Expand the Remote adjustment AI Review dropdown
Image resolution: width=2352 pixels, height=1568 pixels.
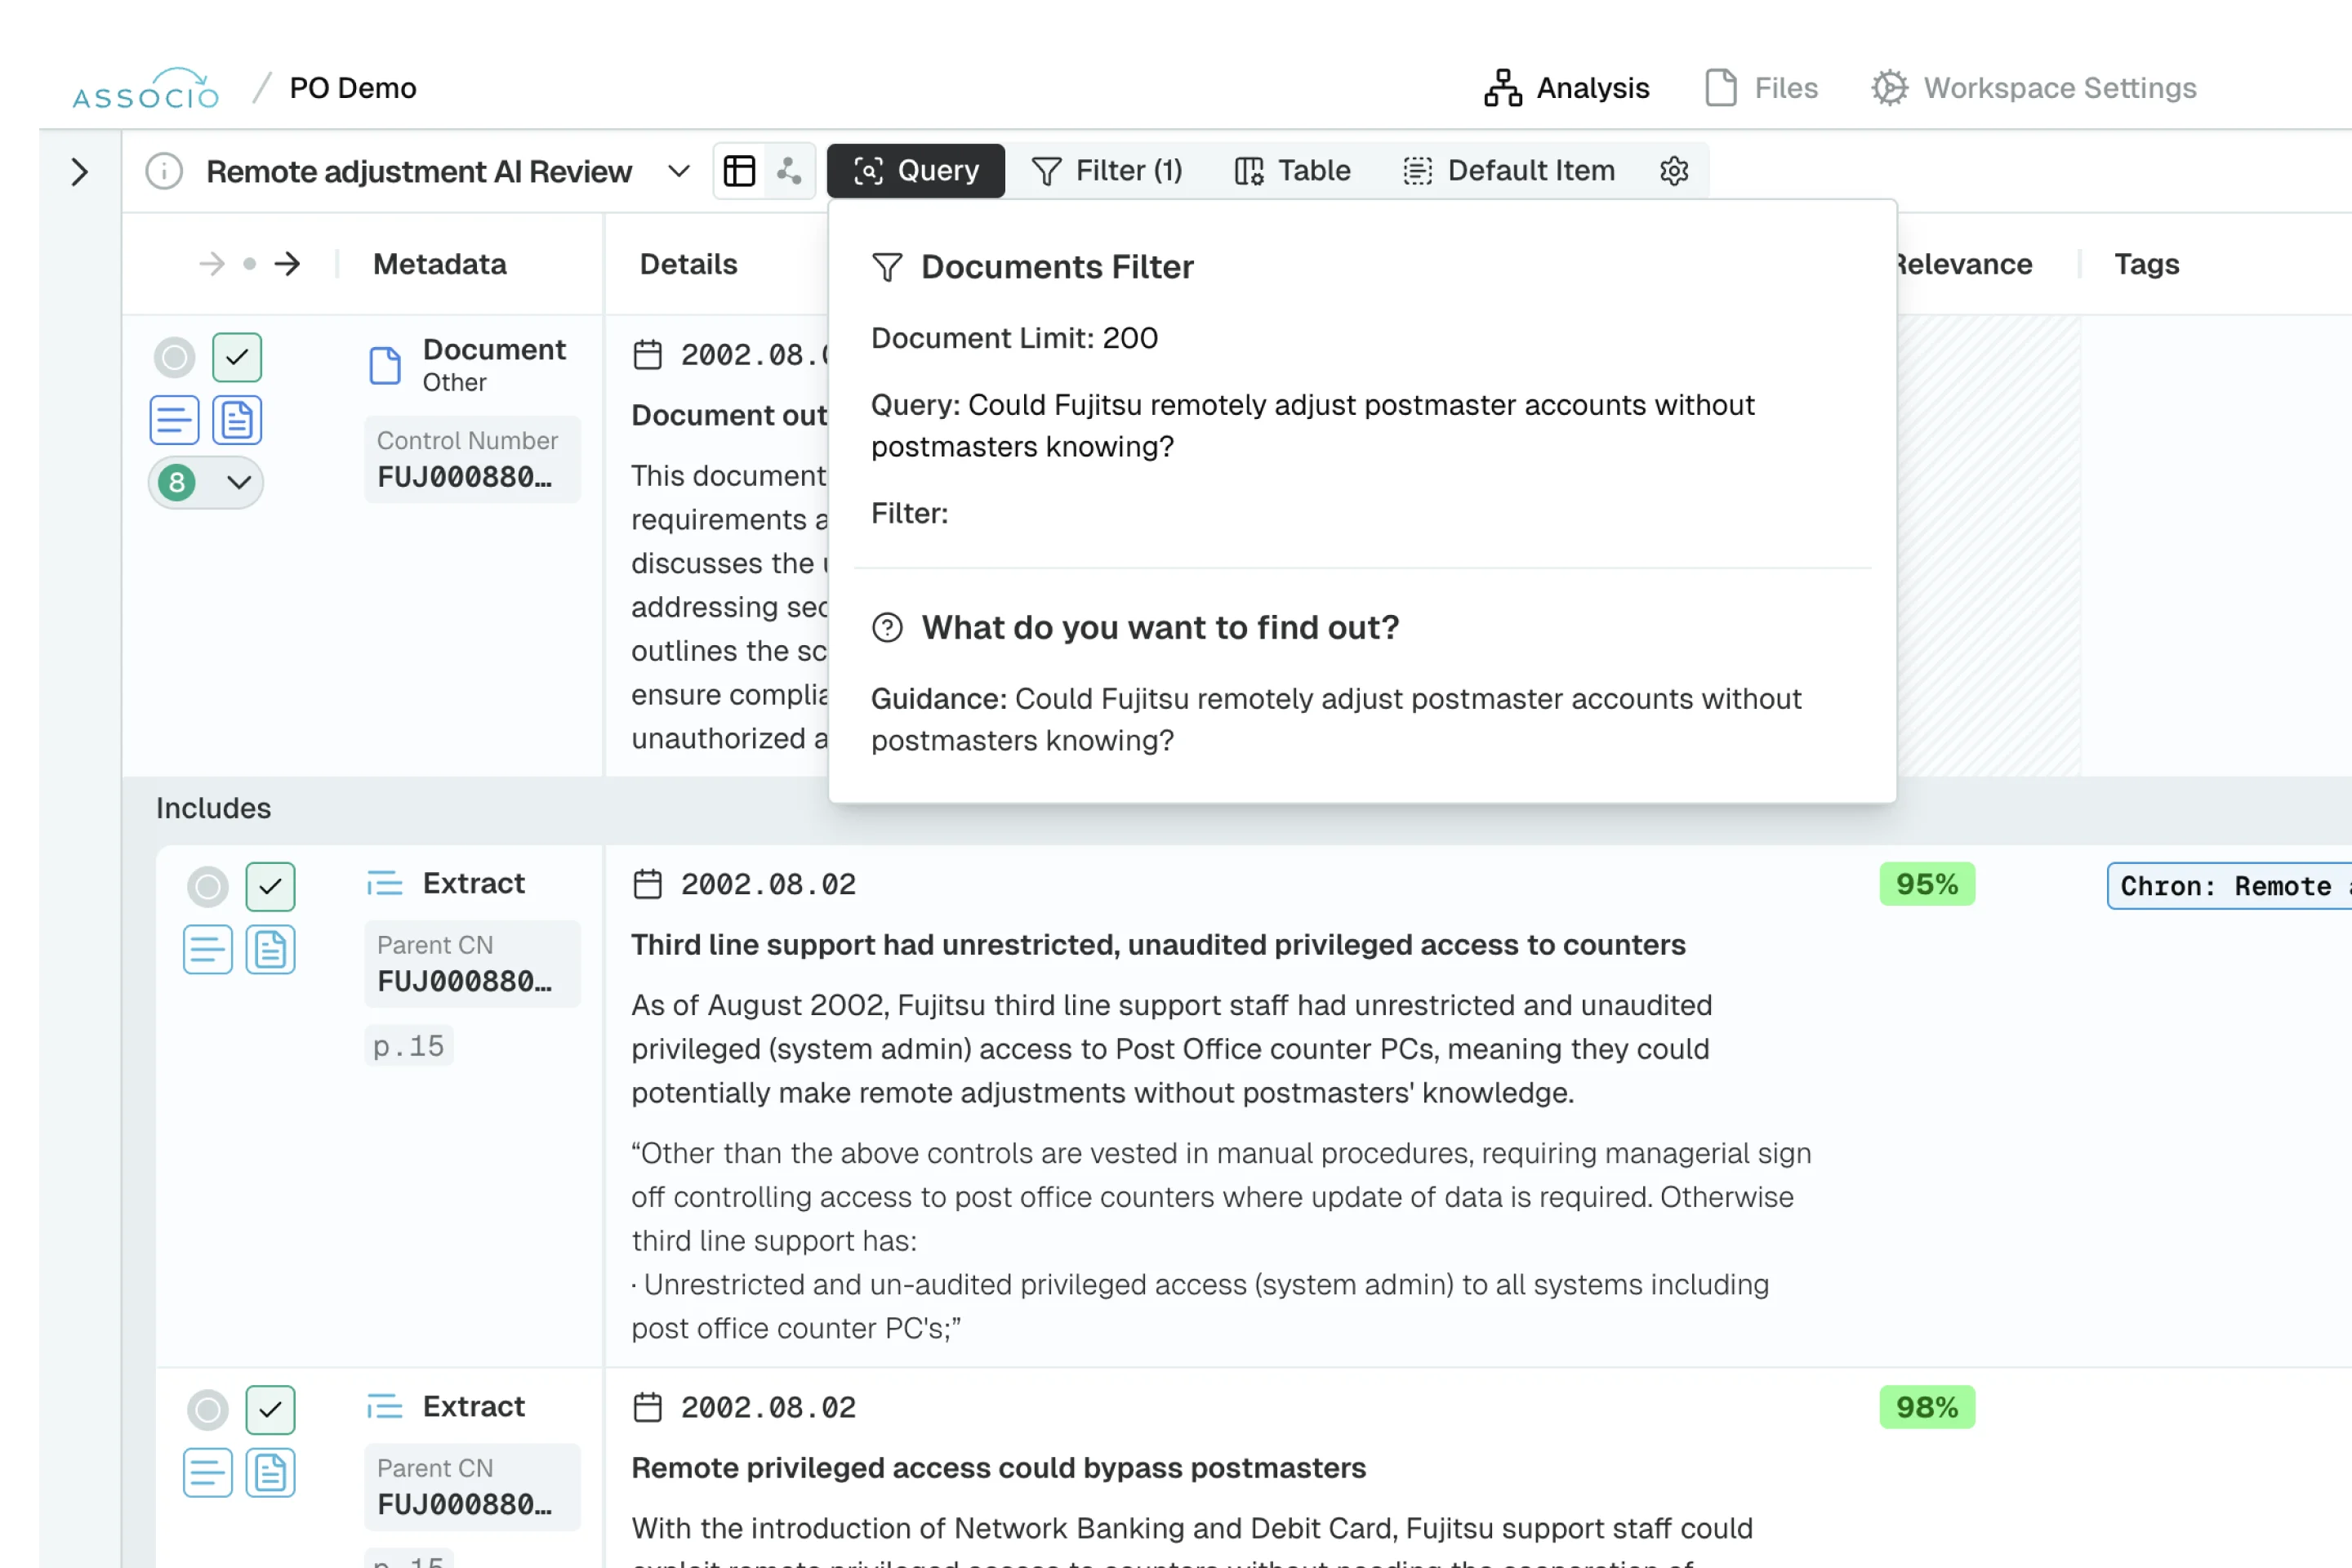click(678, 171)
